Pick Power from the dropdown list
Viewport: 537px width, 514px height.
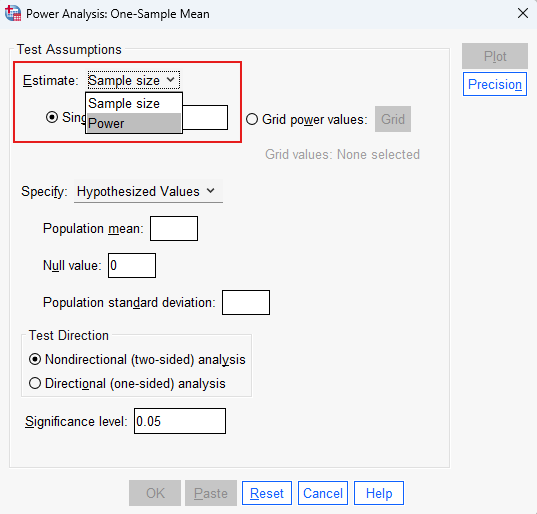coord(134,123)
